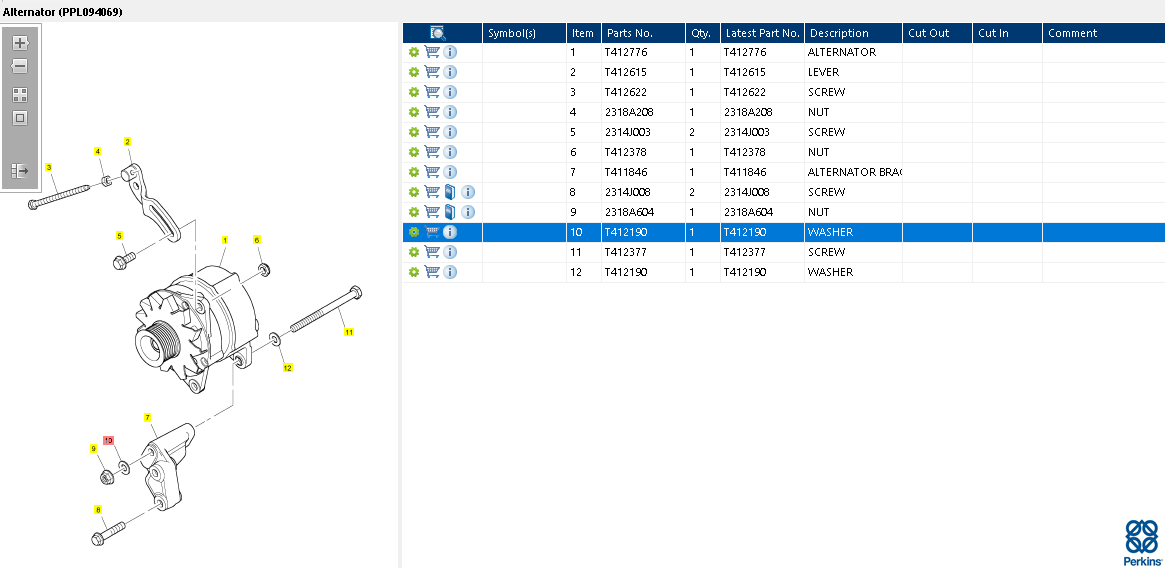Open info for item 11 SCREW T412377
Screen dimensions: 1165x568
coord(450,252)
